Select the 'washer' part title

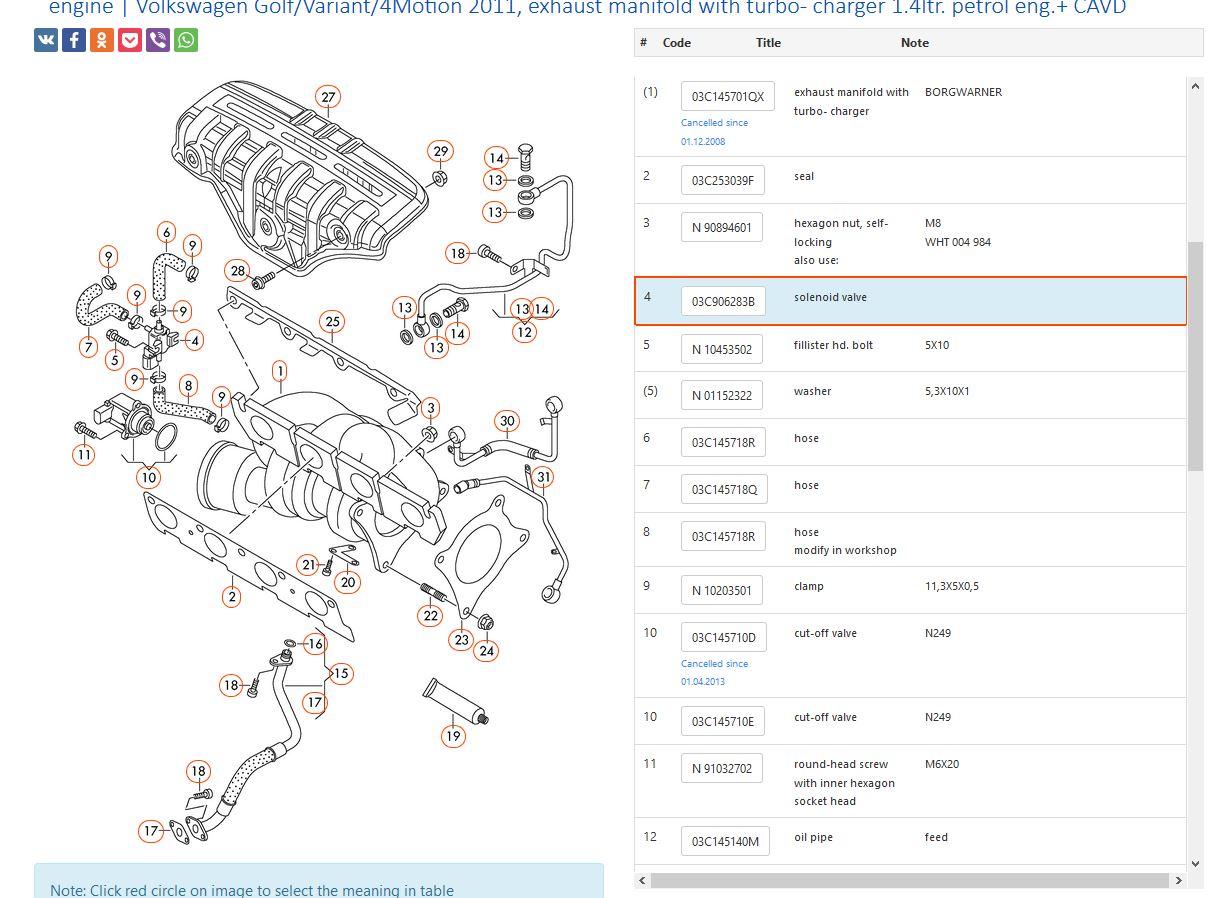[x=812, y=391]
